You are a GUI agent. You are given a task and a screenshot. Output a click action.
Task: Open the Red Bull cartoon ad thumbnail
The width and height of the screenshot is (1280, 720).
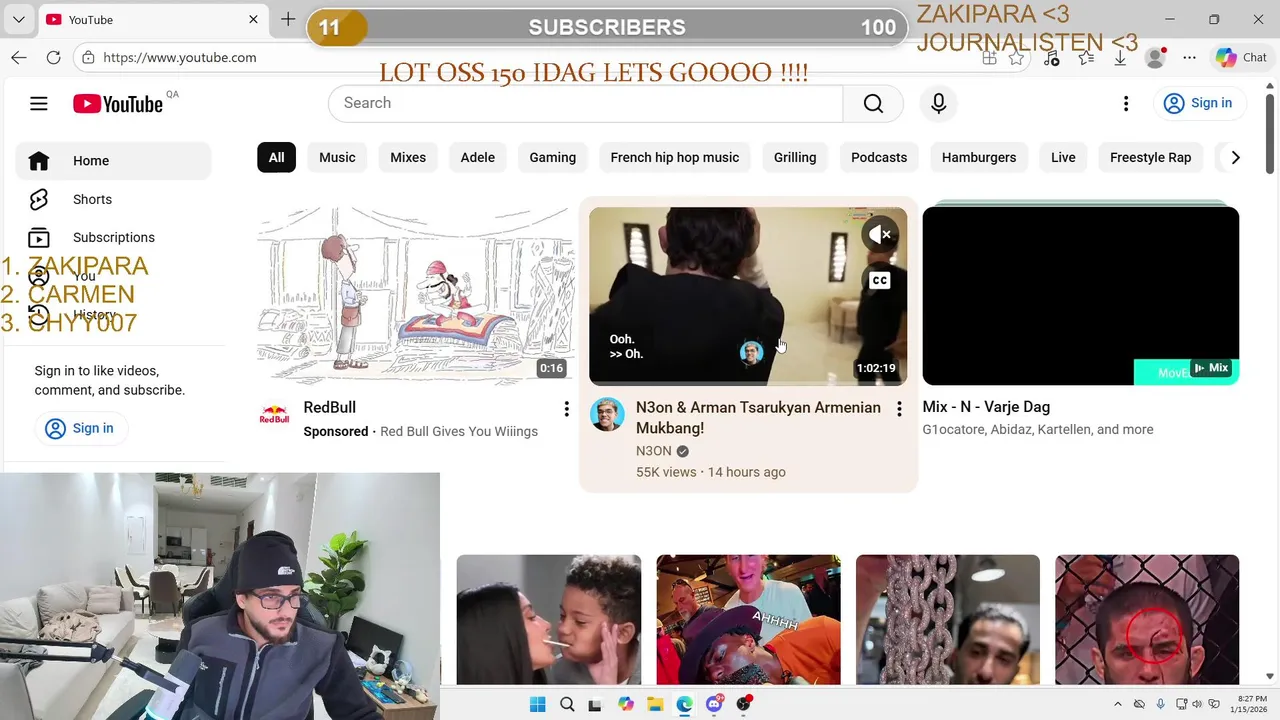(x=415, y=296)
